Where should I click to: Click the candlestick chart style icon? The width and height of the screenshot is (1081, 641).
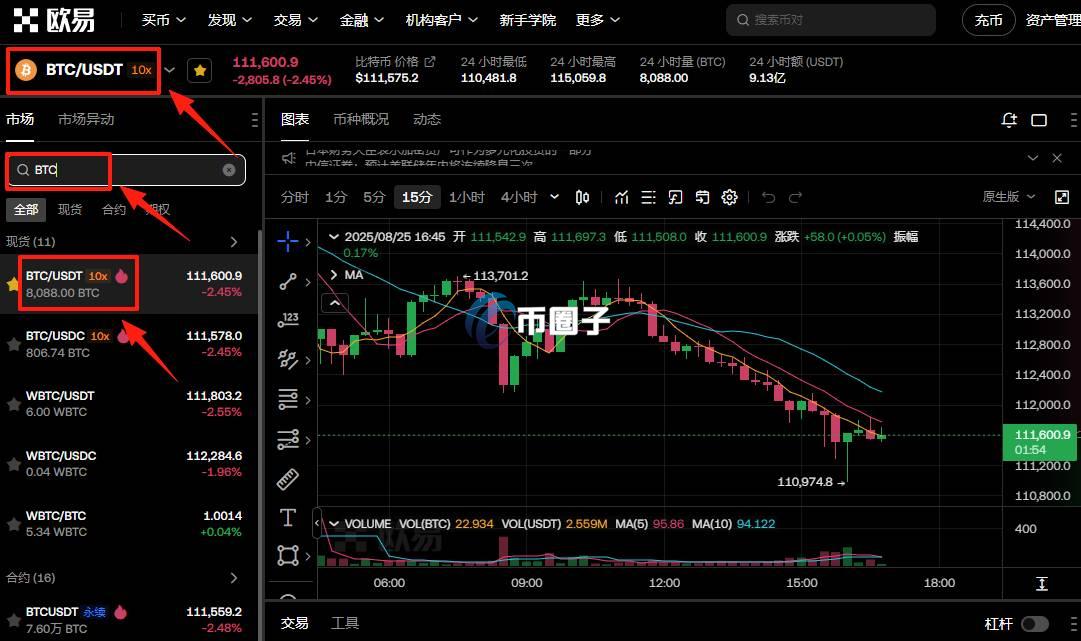pos(583,197)
